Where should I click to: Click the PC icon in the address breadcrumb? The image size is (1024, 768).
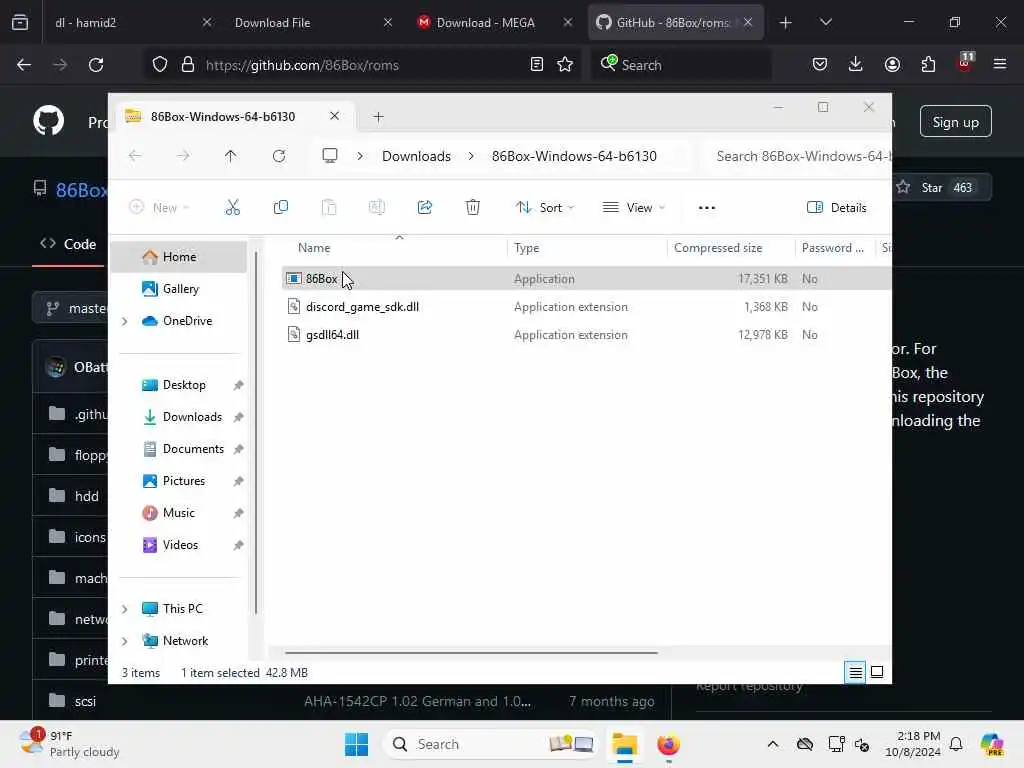click(330, 156)
